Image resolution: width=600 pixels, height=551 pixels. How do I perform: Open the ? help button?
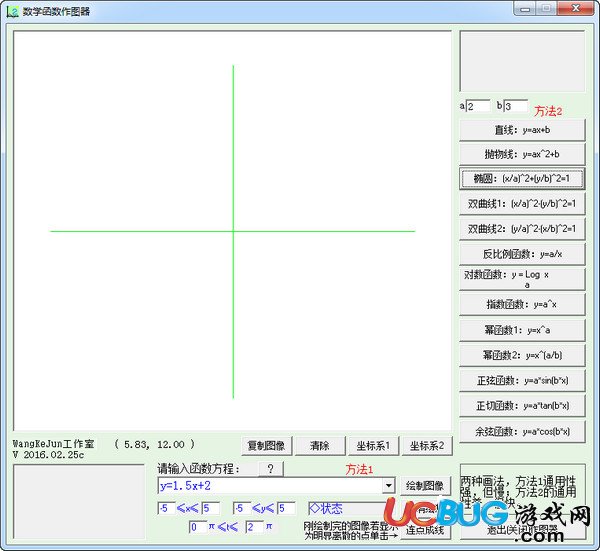(x=271, y=469)
